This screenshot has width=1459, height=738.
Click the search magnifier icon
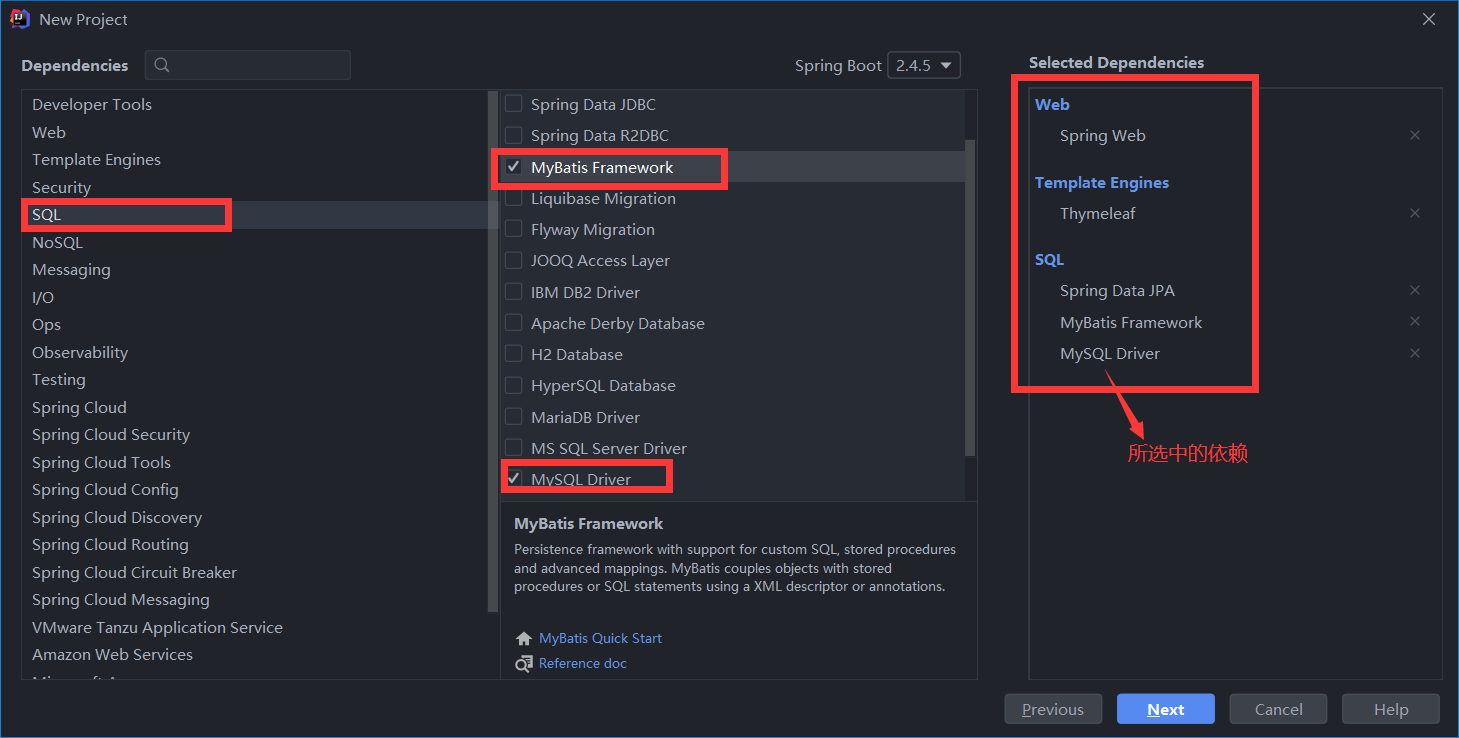162,65
